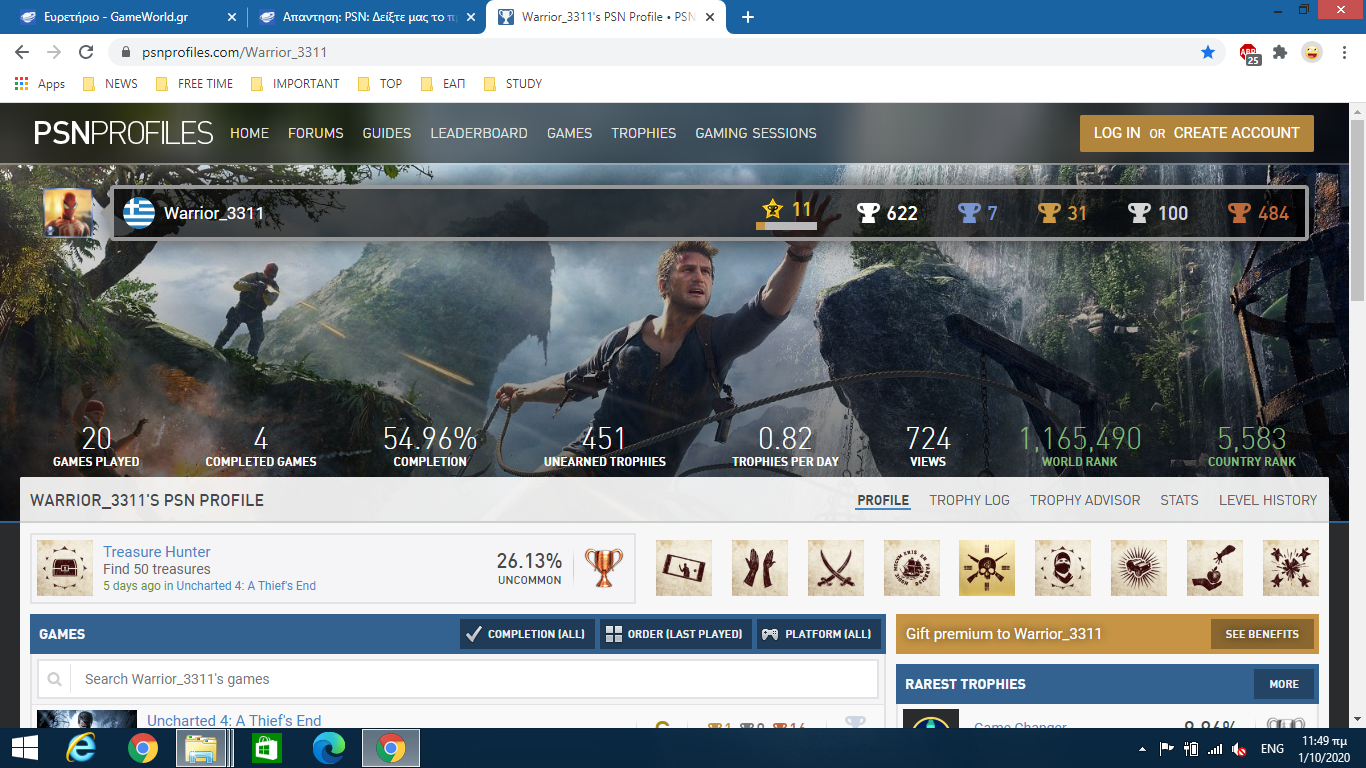Open the Uncharted 4: A Thief's End link
The height and width of the screenshot is (768, 1366).
[x=234, y=720]
